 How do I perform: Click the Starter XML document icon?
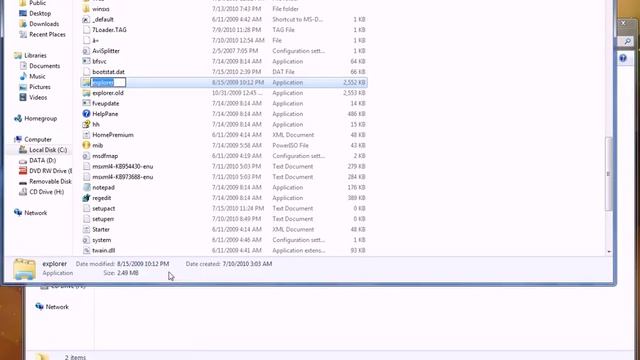coord(86,230)
